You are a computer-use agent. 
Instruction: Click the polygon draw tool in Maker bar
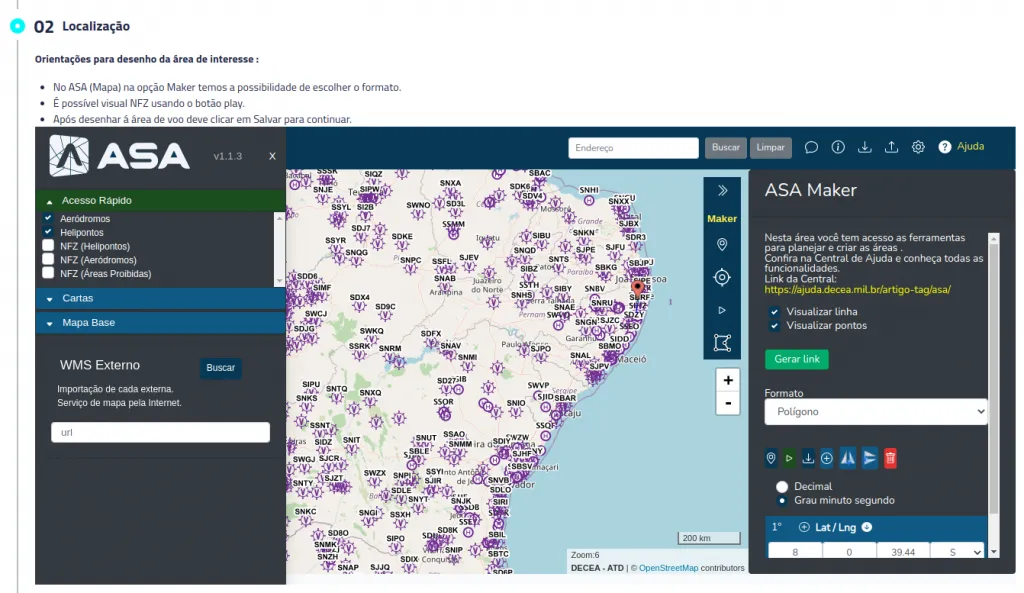coord(722,343)
